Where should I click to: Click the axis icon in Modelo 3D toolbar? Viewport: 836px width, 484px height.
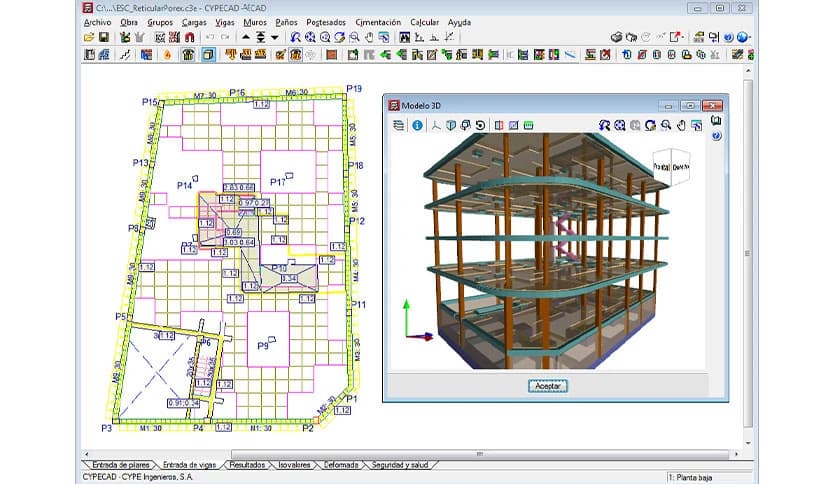(x=436, y=126)
